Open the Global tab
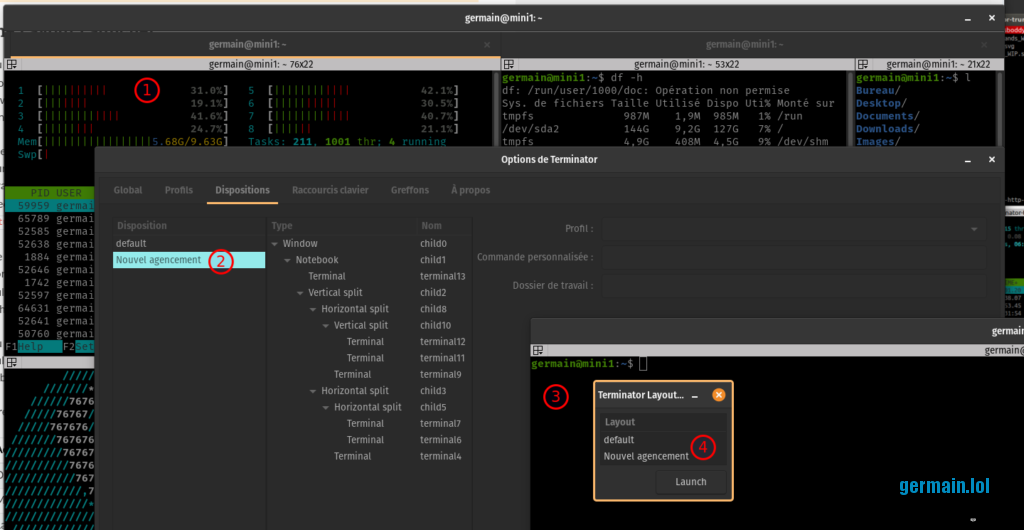The height and width of the screenshot is (530, 1024). (x=128, y=190)
